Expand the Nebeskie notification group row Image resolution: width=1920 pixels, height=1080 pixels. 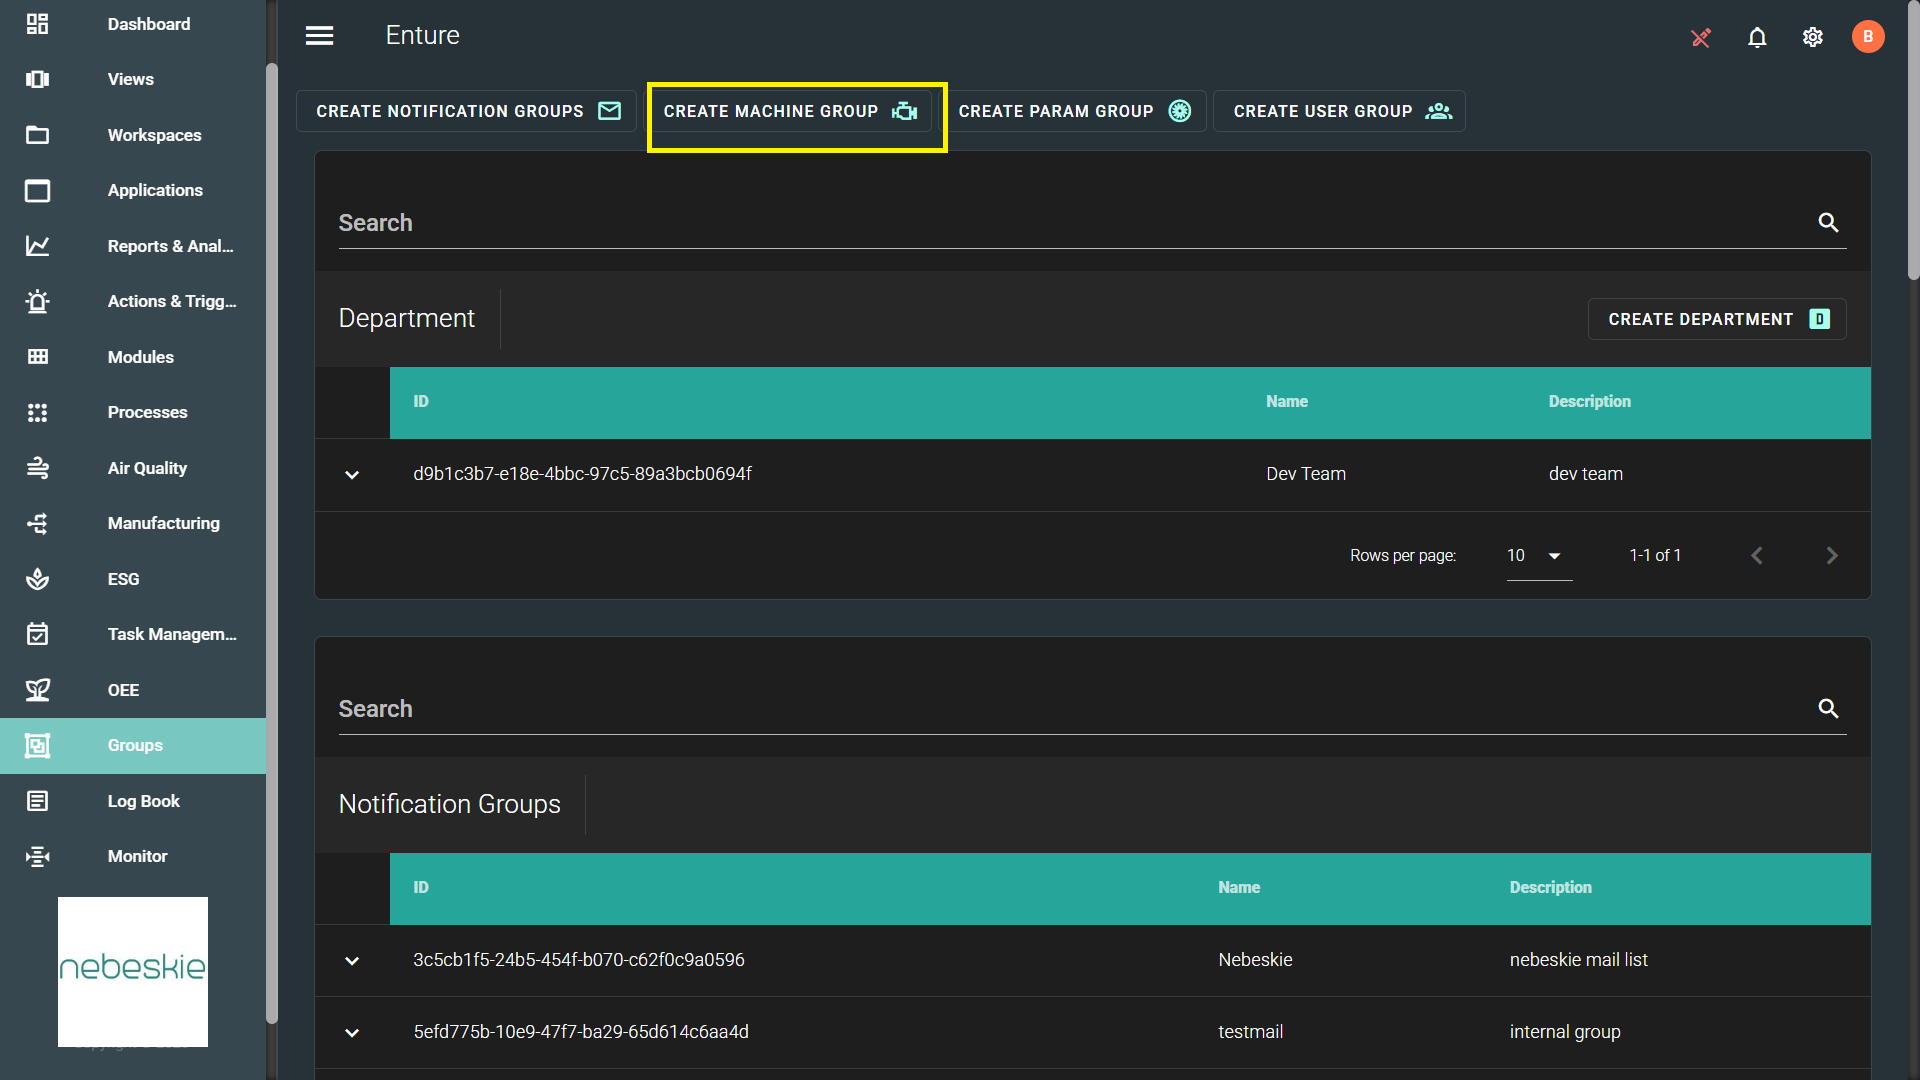352,961
